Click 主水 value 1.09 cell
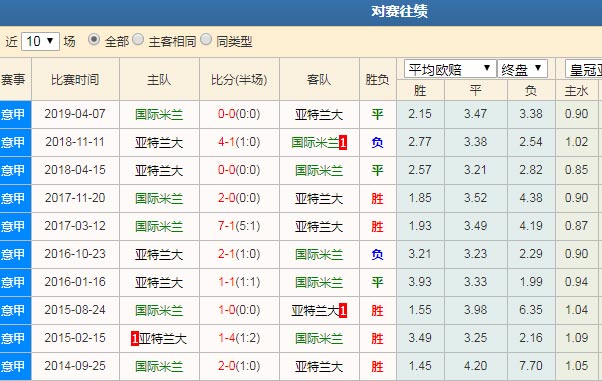Screen dimensions: 602x381 [x=577, y=338]
